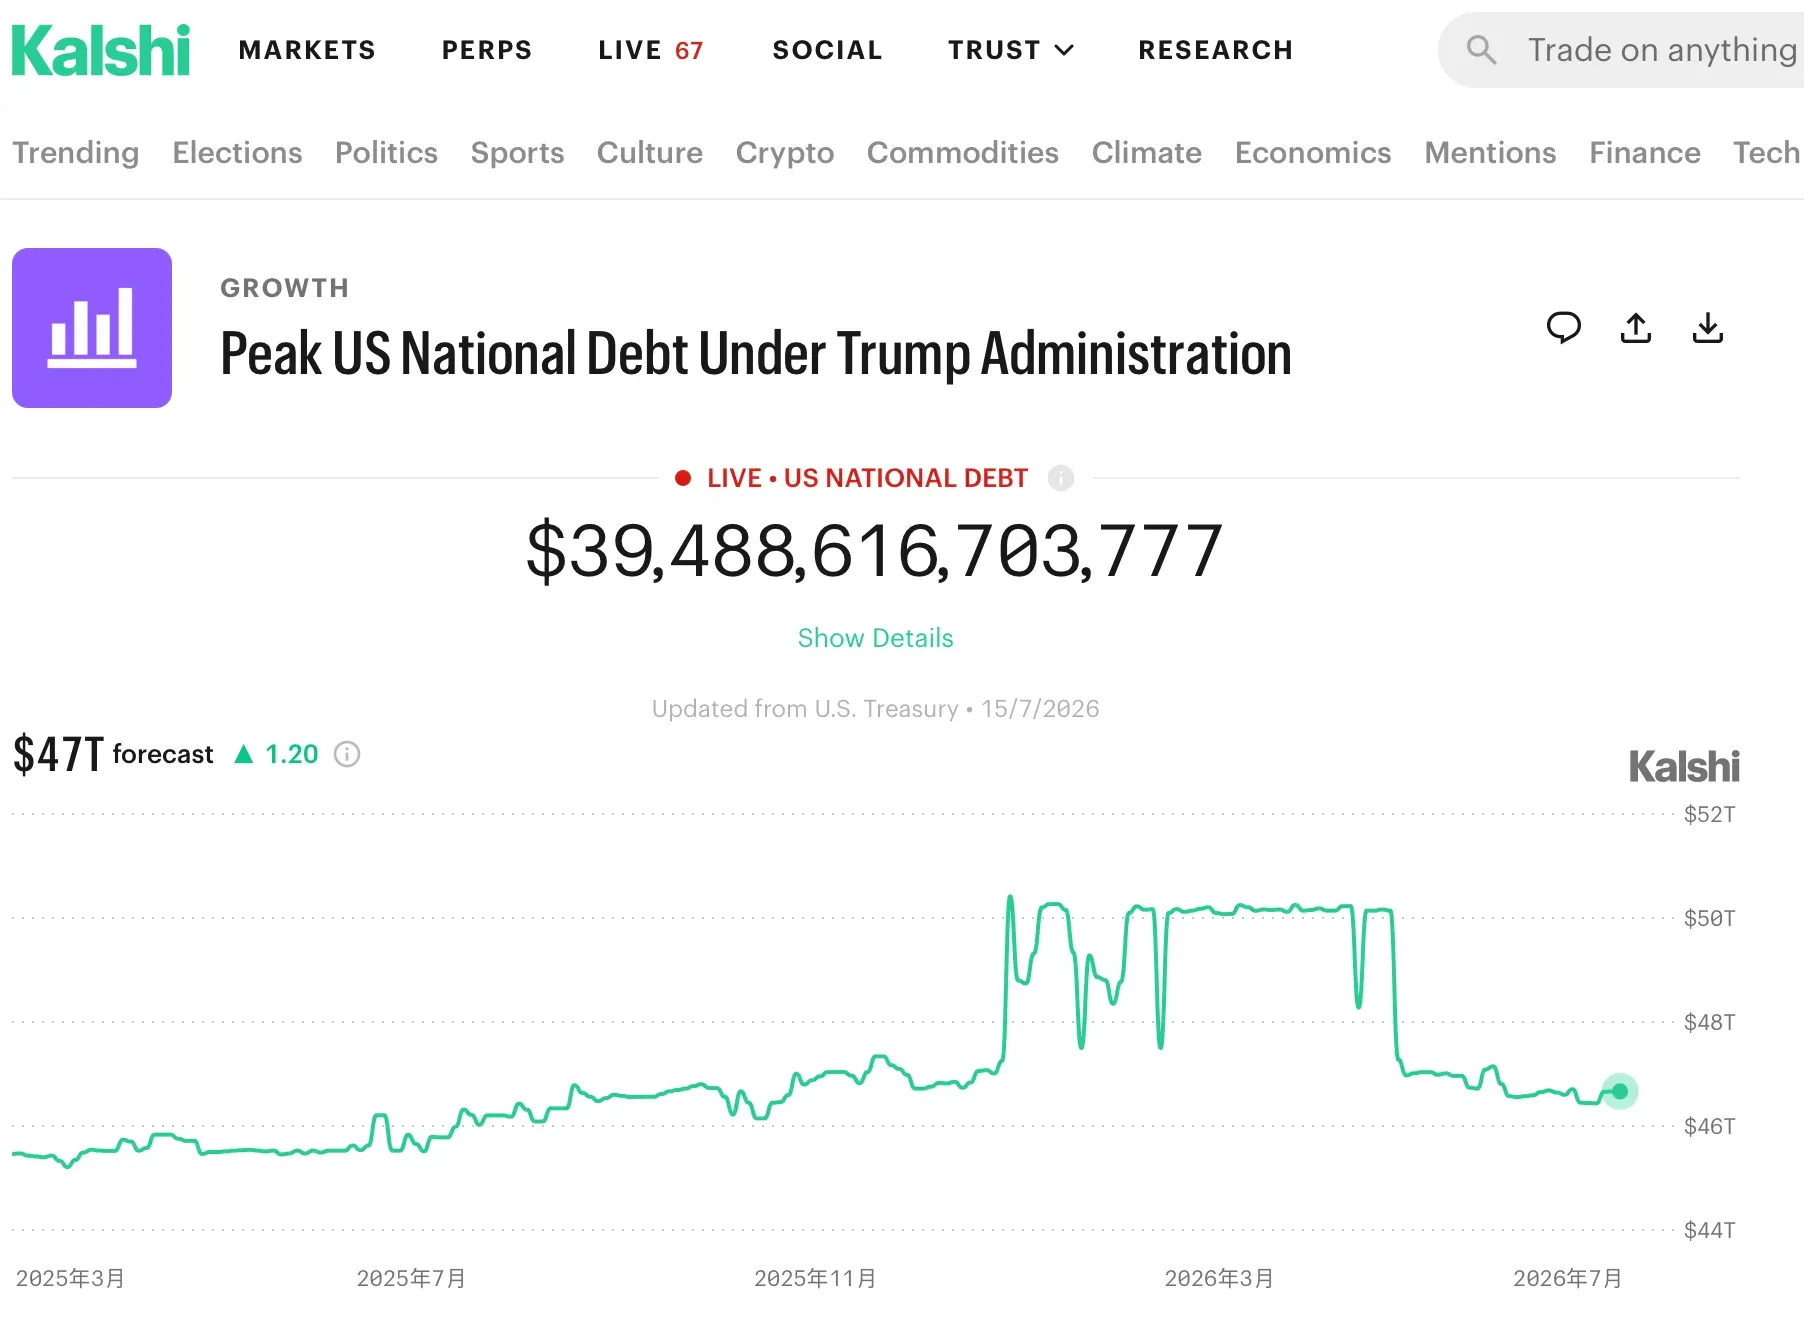Go to the Kalshi home logo
Screen dimensions: 1804x1322
click(101, 50)
